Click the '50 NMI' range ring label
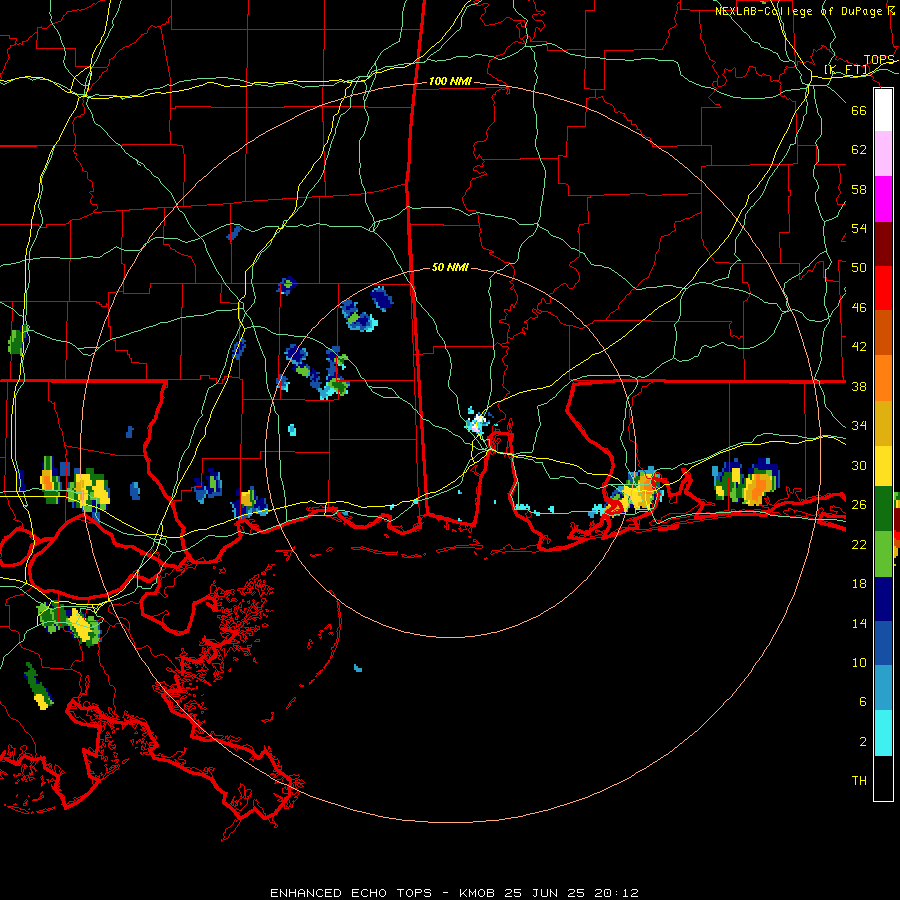This screenshot has width=900, height=900. coord(450,267)
